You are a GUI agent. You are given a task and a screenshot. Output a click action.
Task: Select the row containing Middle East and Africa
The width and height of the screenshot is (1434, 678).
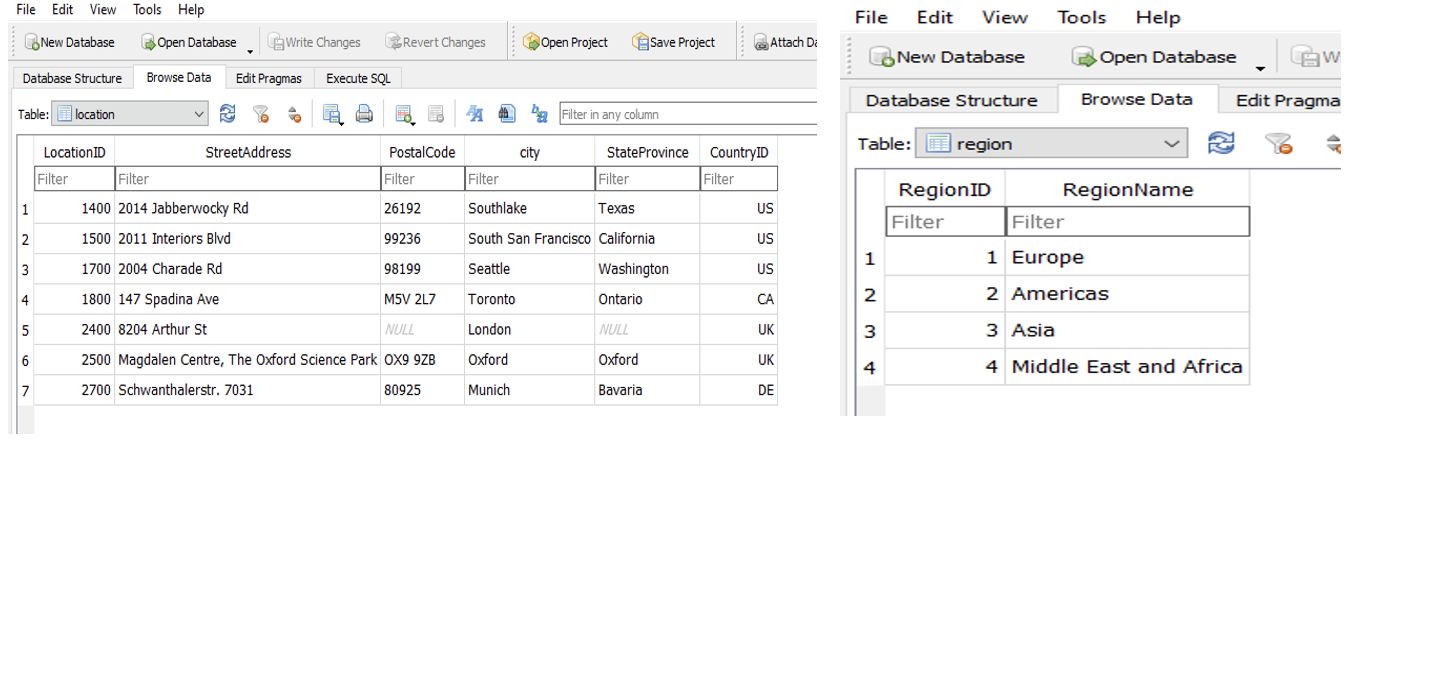coord(1126,366)
